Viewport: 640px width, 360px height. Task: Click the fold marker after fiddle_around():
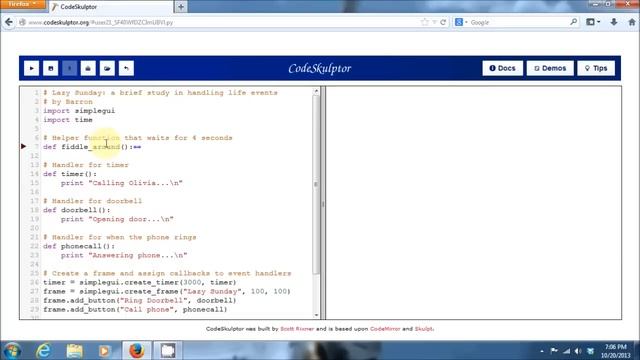(x=137, y=147)
